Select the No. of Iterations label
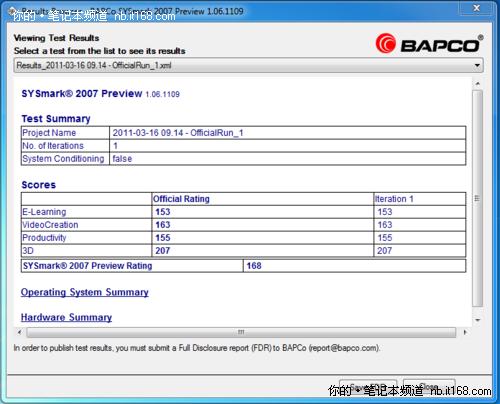500x404 pixels. (x=53, y=146)
